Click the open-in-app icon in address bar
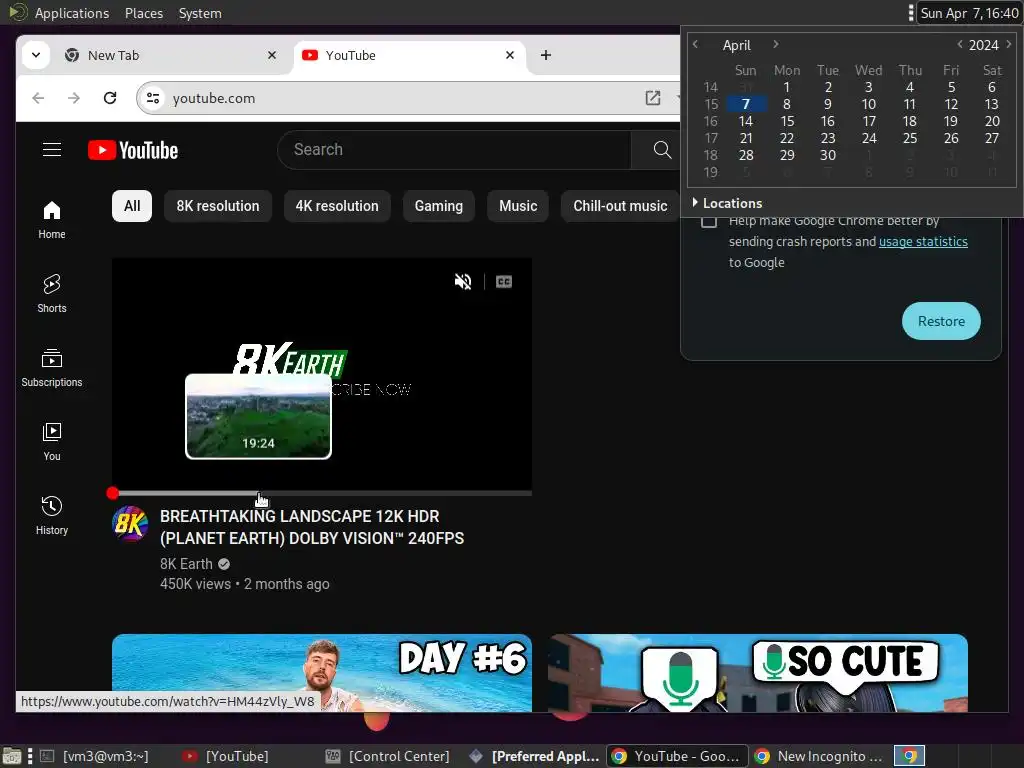The height and width of the screenshot is (768, 1024). coord(652,98)
